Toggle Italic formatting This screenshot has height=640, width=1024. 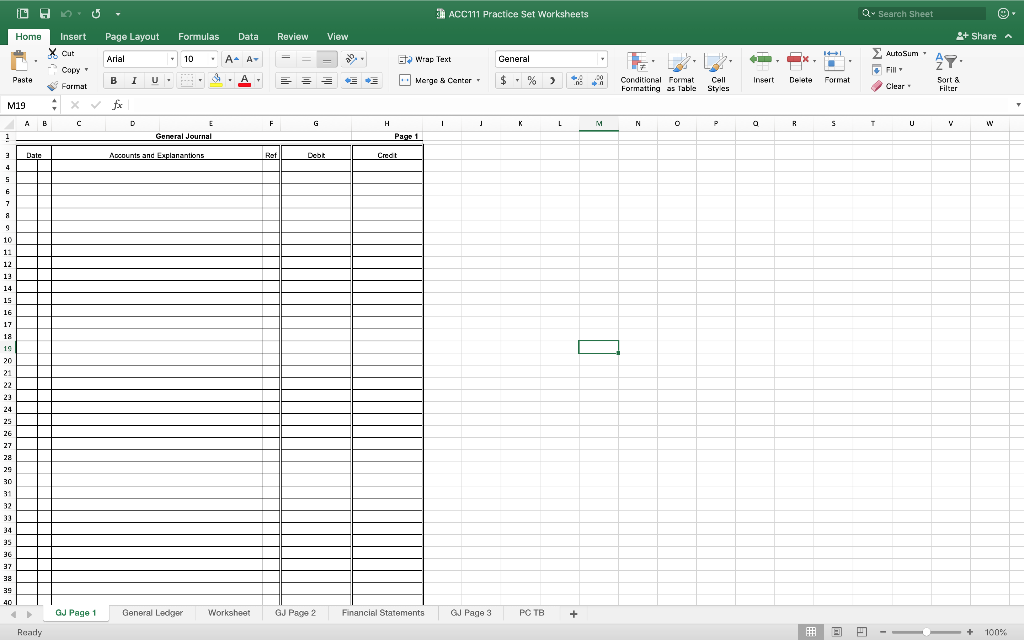[134, 80]
